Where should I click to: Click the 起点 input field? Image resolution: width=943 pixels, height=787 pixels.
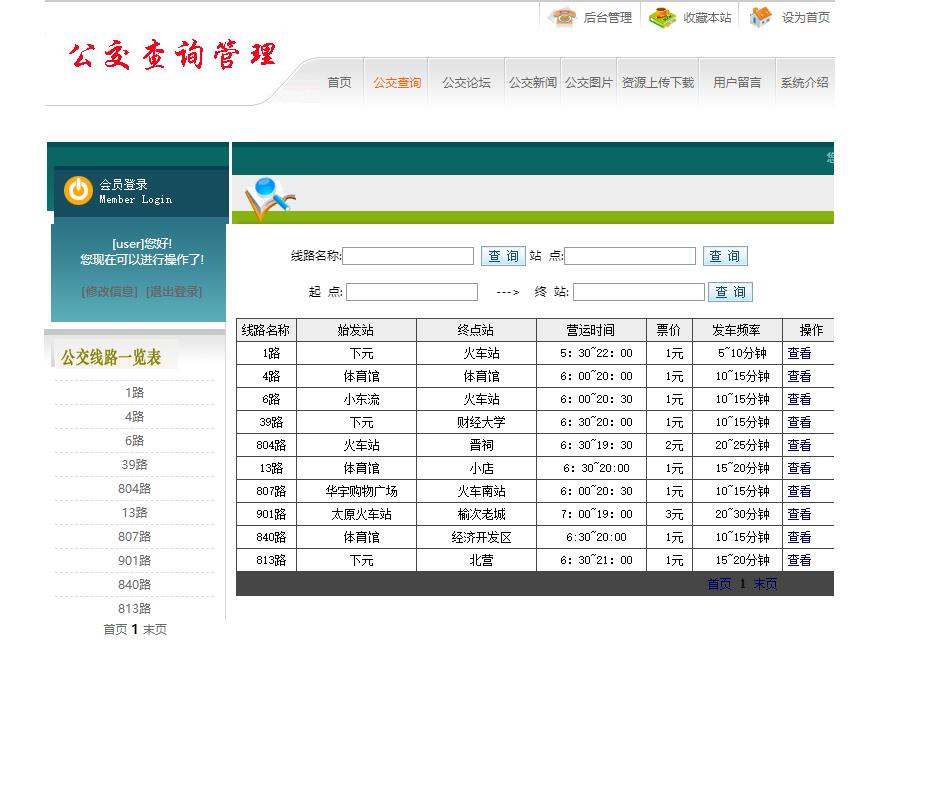tap(416, 291)
